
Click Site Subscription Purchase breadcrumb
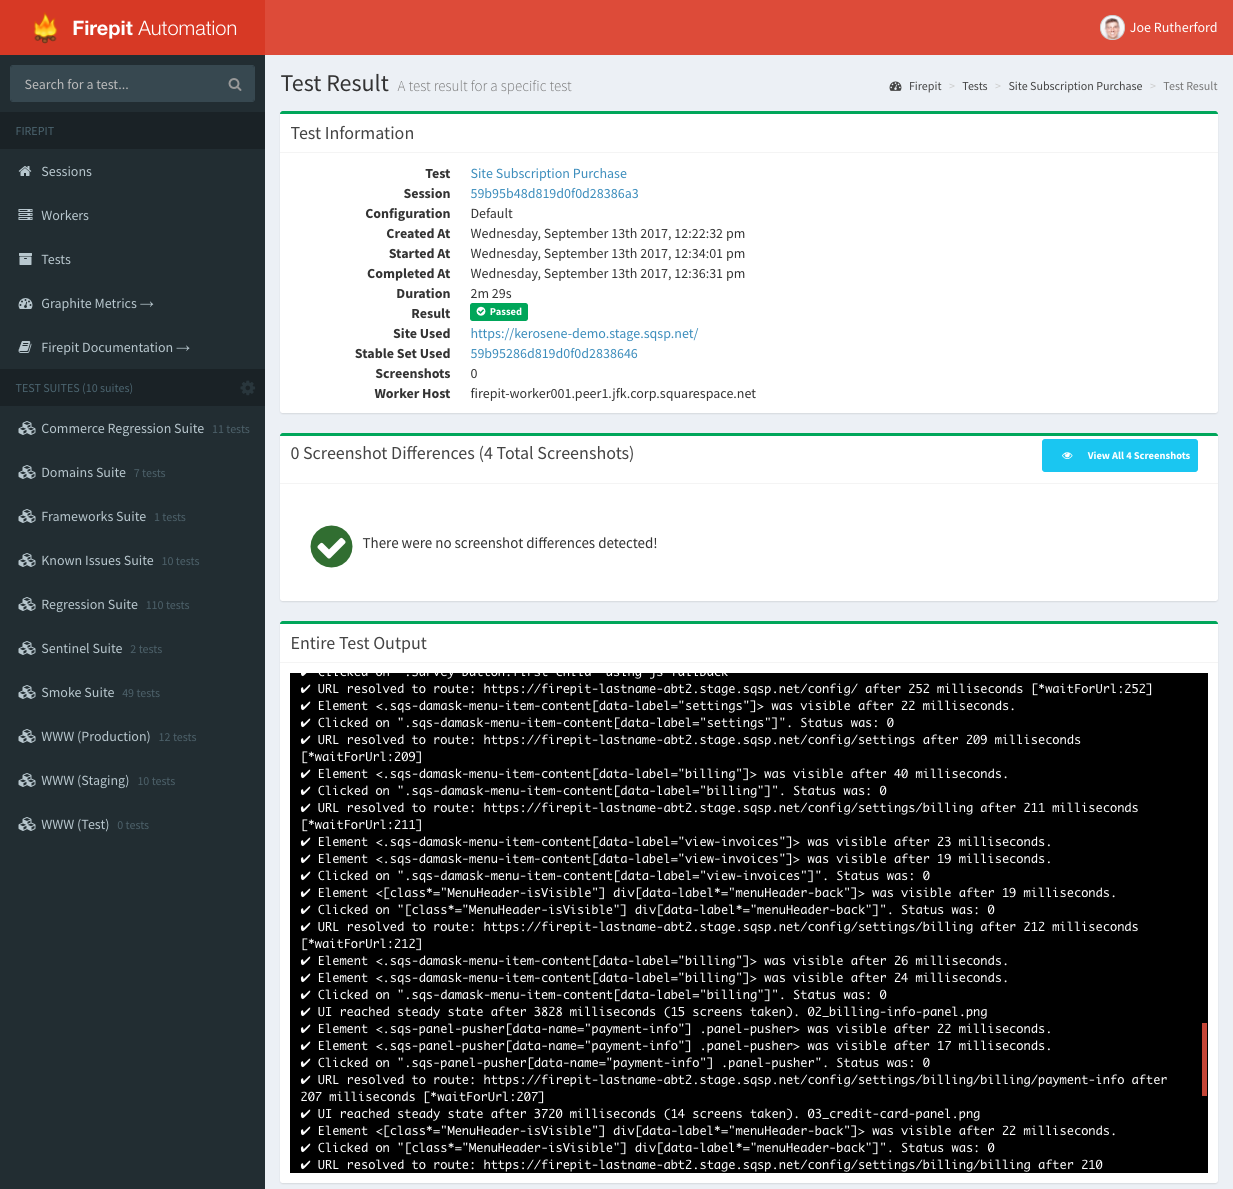[1075, 87]
